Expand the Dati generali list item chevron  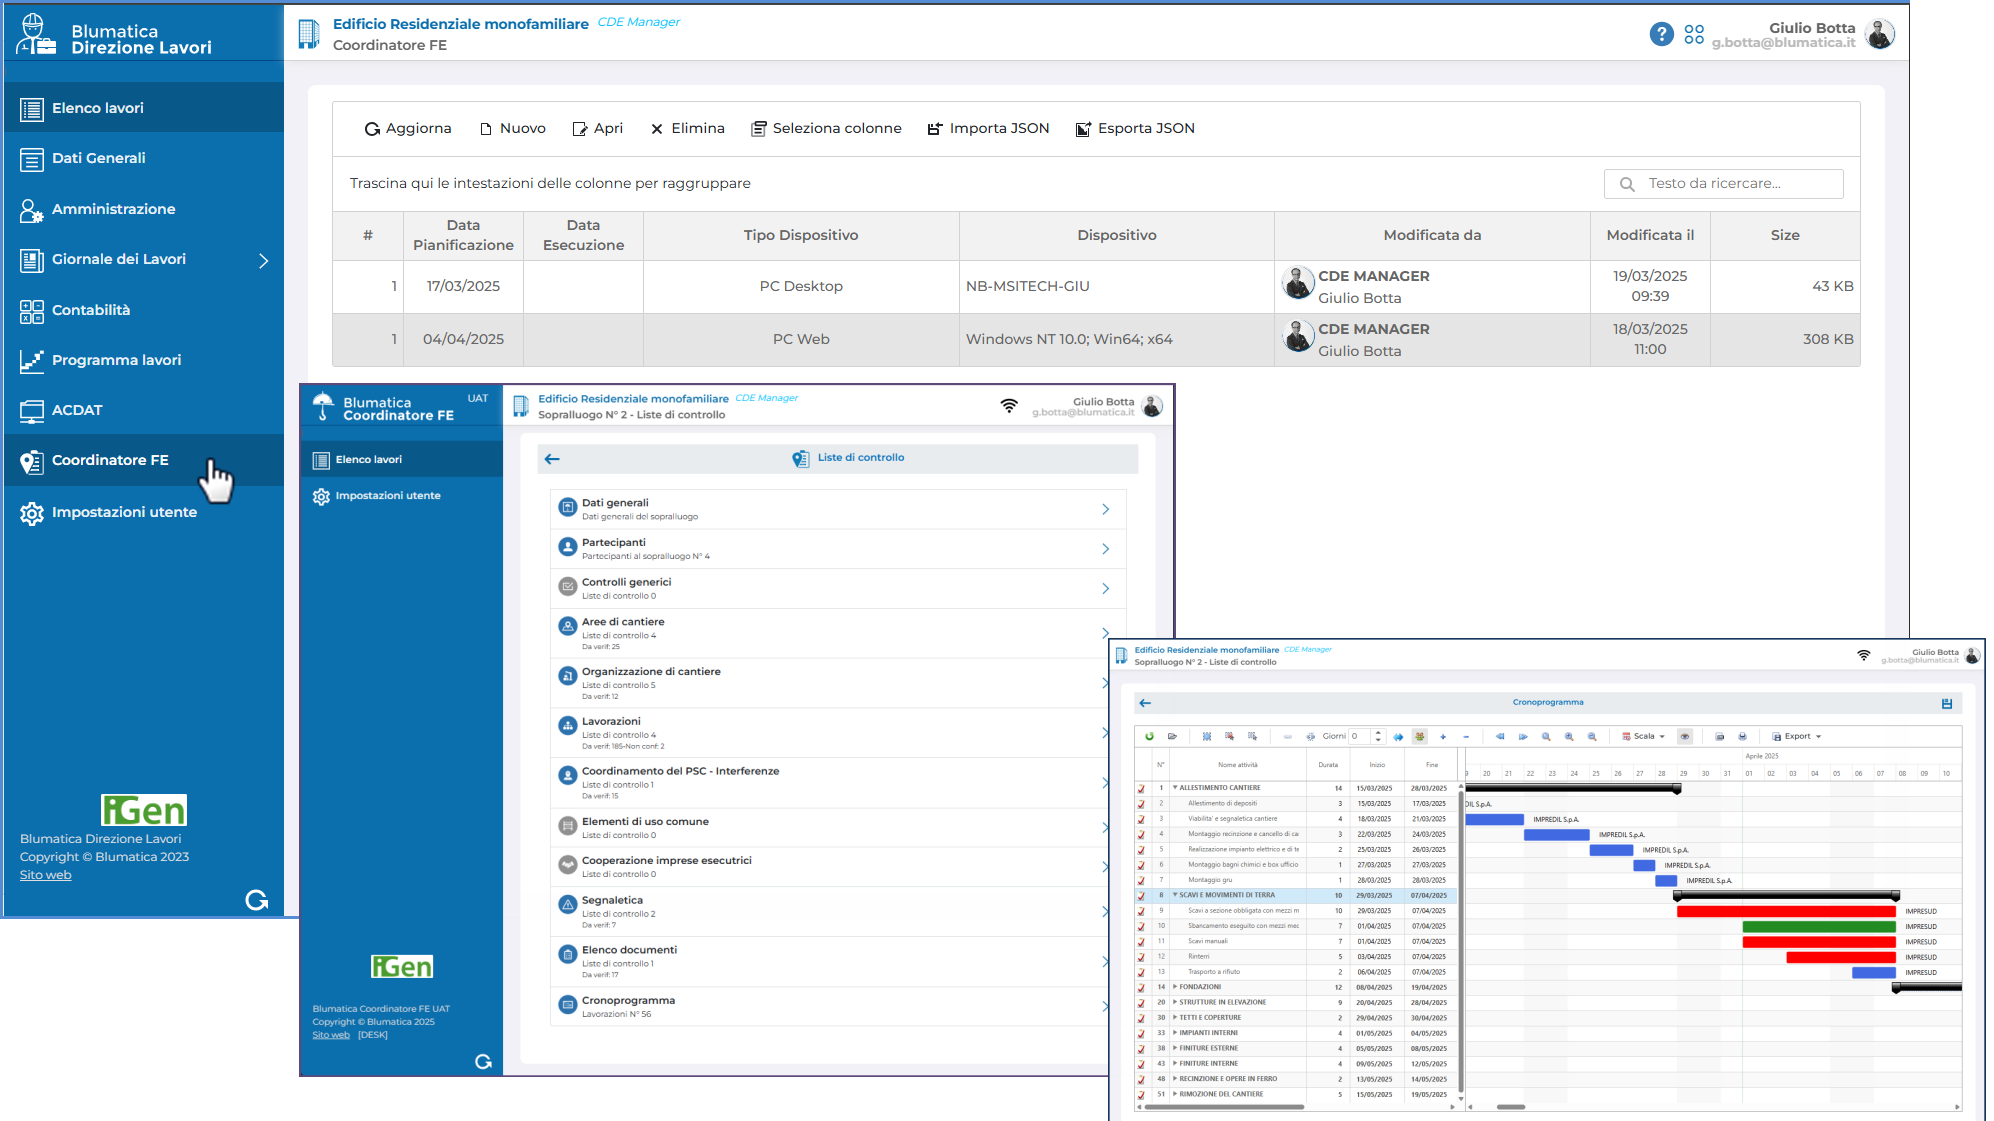click(x=1105, y=509)
